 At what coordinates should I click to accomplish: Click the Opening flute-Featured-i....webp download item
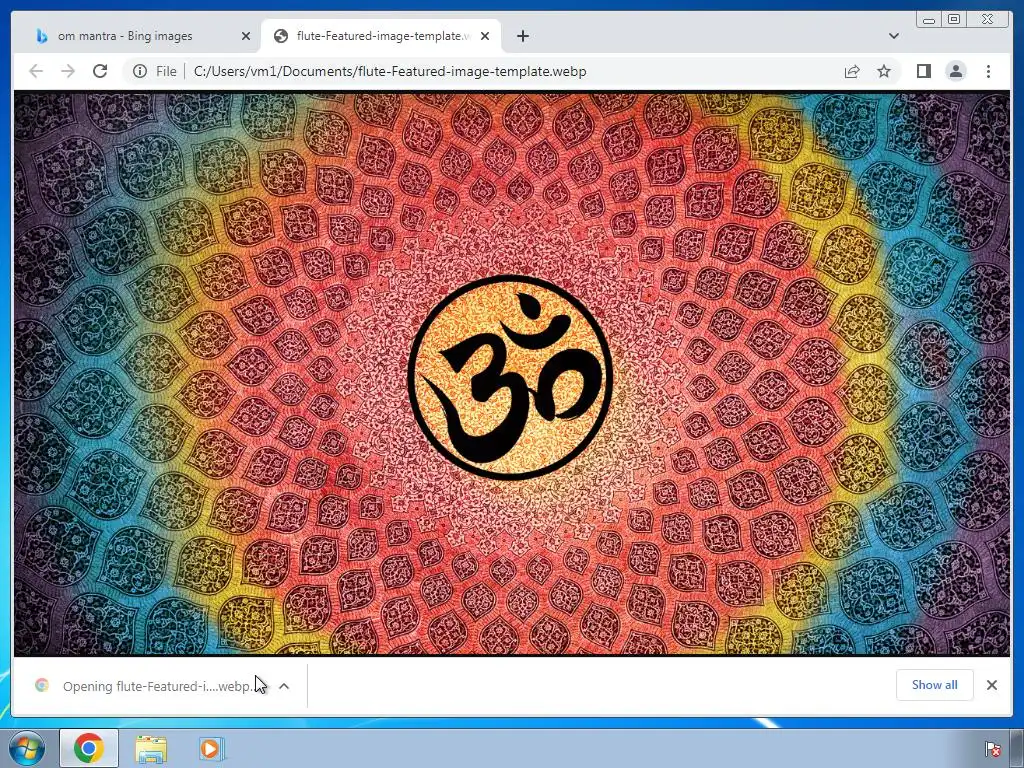tap(157, 686)
